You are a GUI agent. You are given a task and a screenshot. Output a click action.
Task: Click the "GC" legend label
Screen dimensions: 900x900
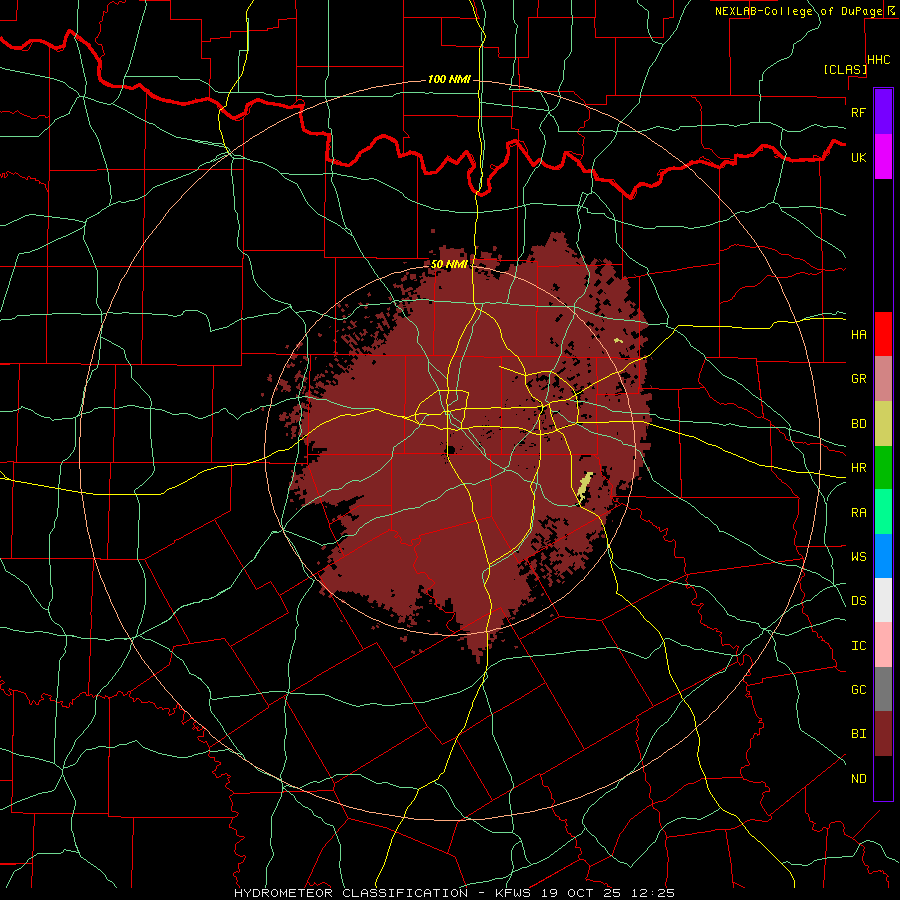(858, 690)
